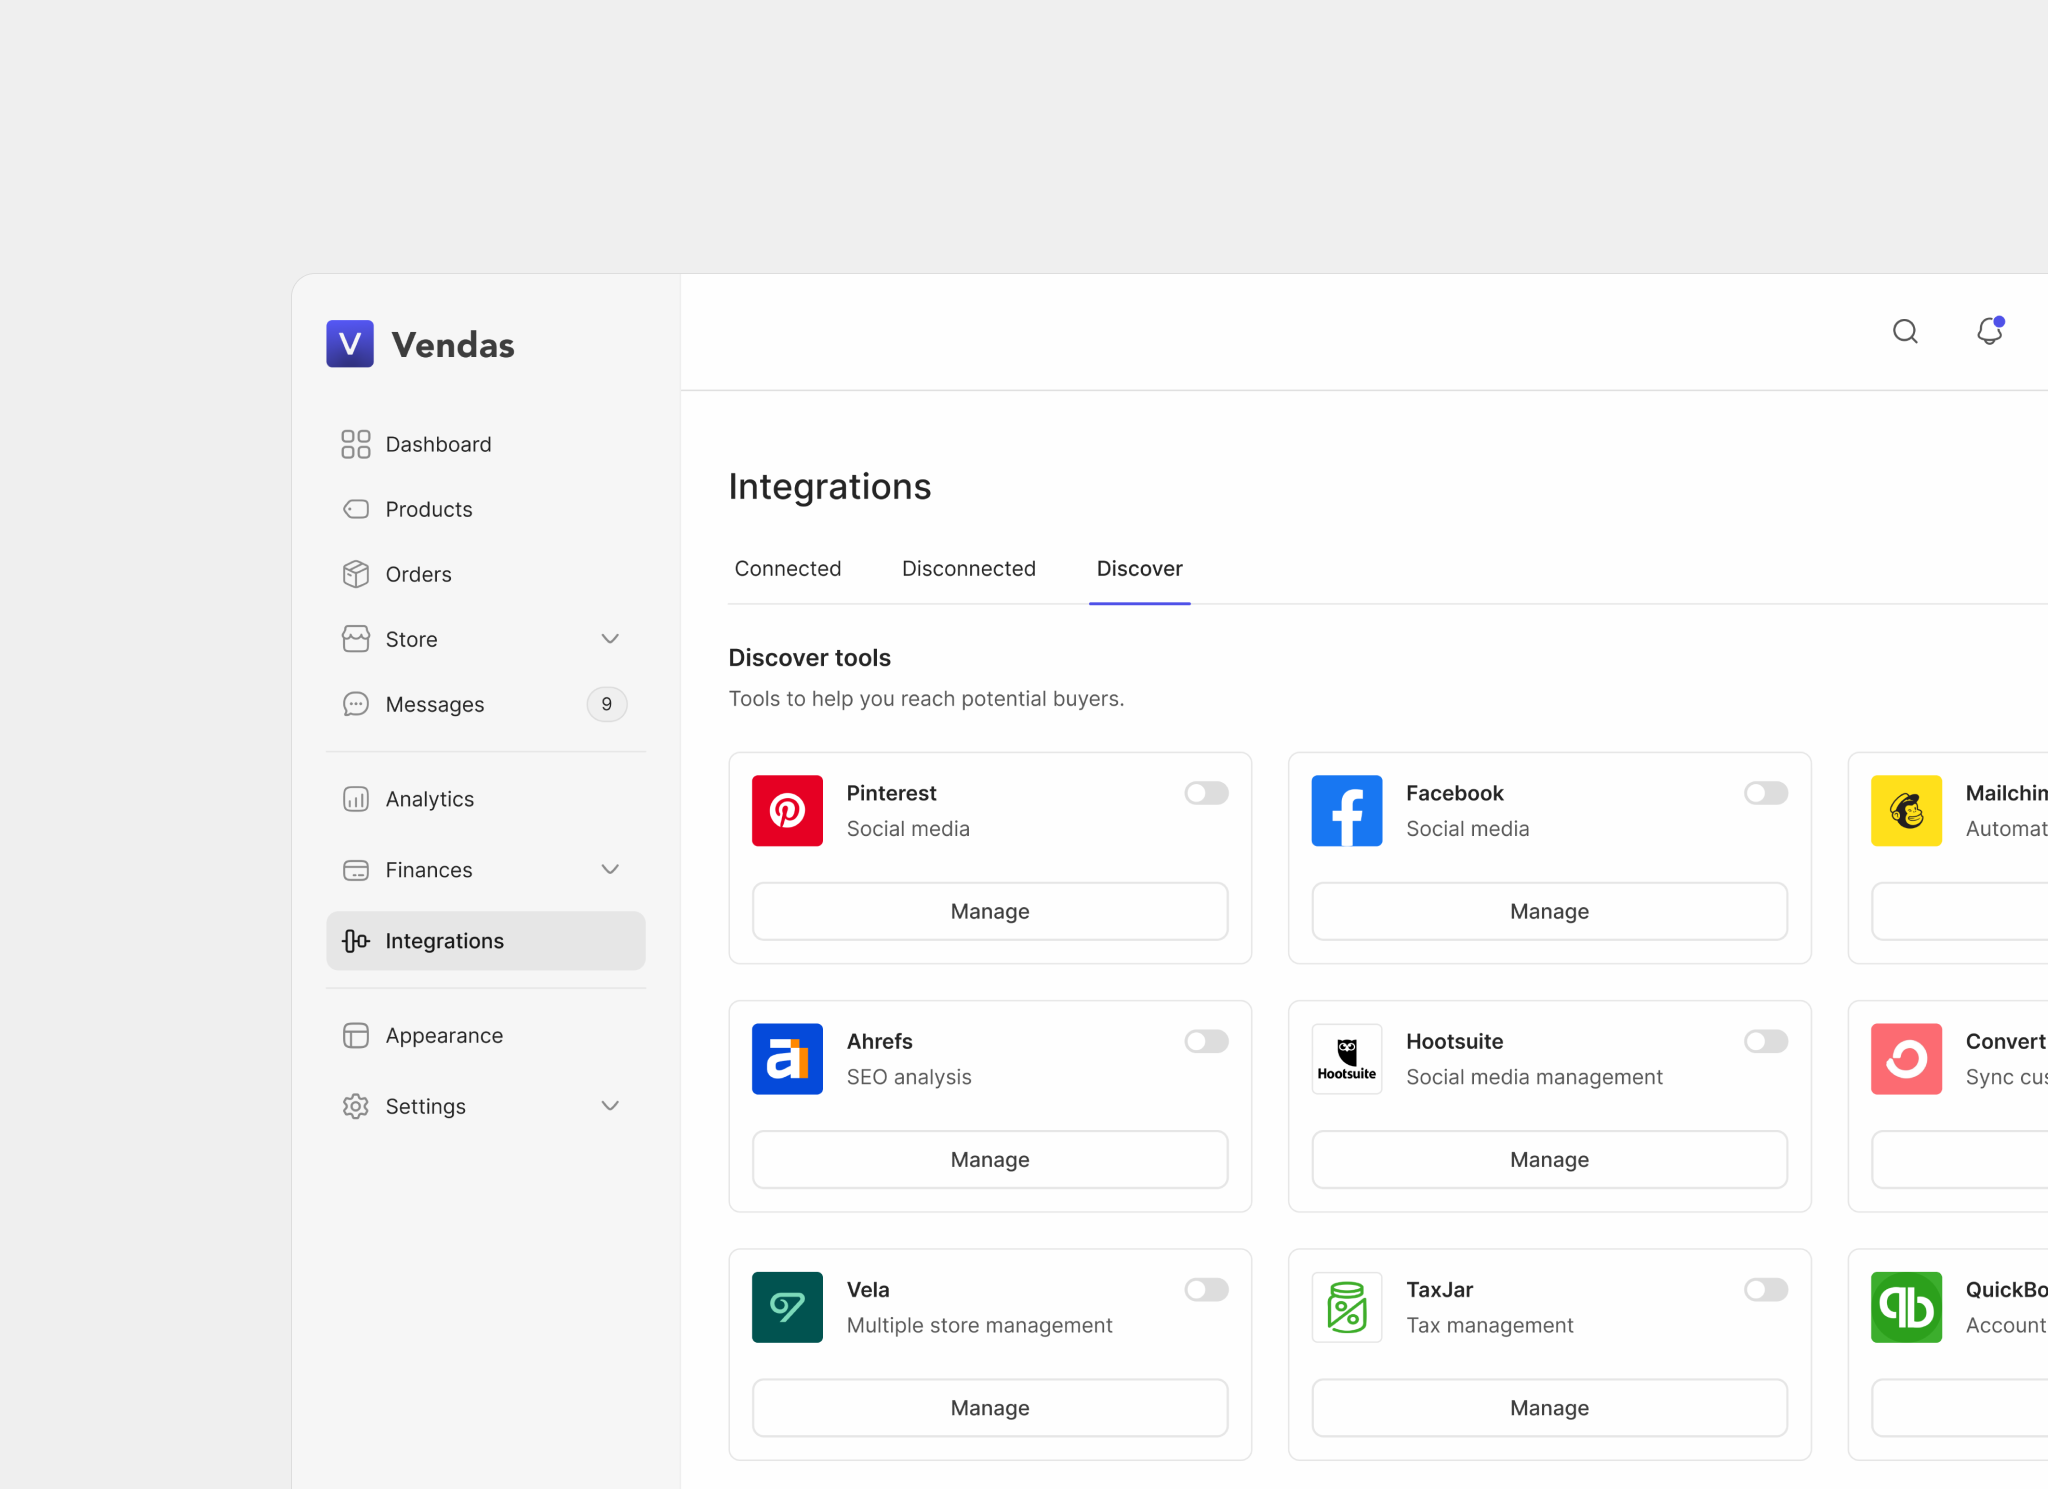Switch to the Connected tab
This screenshot has width=2048, height=1489.
787,568
